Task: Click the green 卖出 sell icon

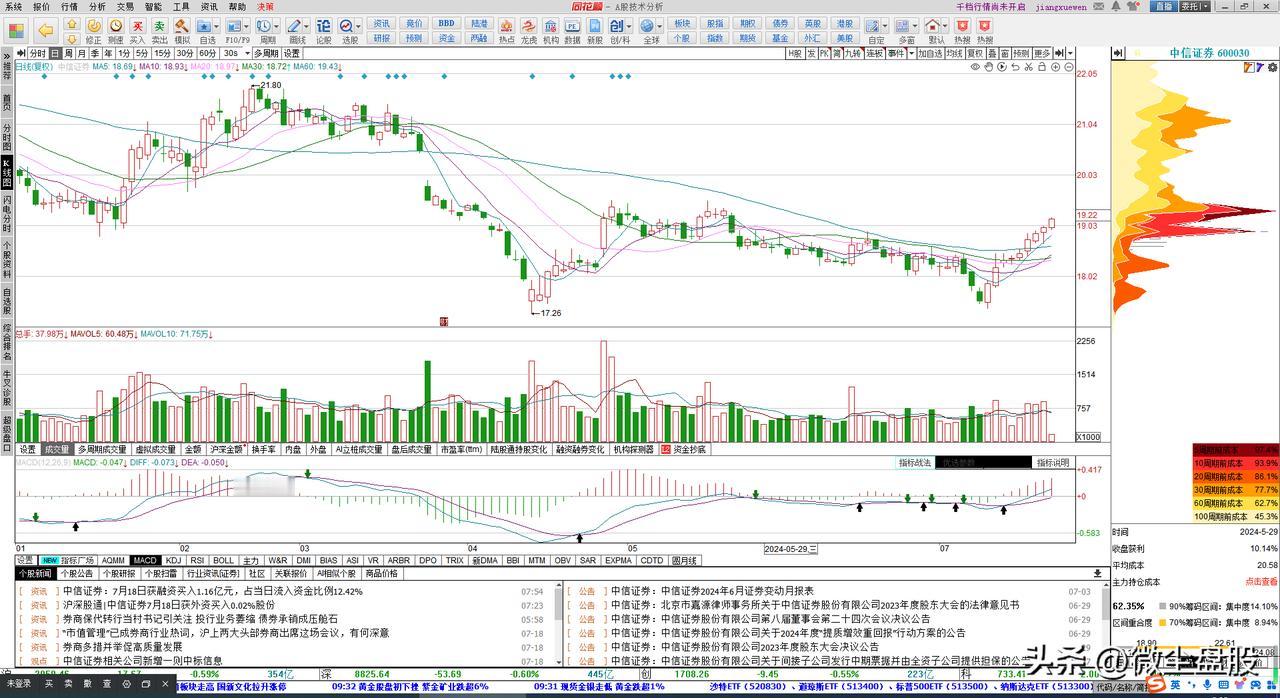Action: point(159,32)
